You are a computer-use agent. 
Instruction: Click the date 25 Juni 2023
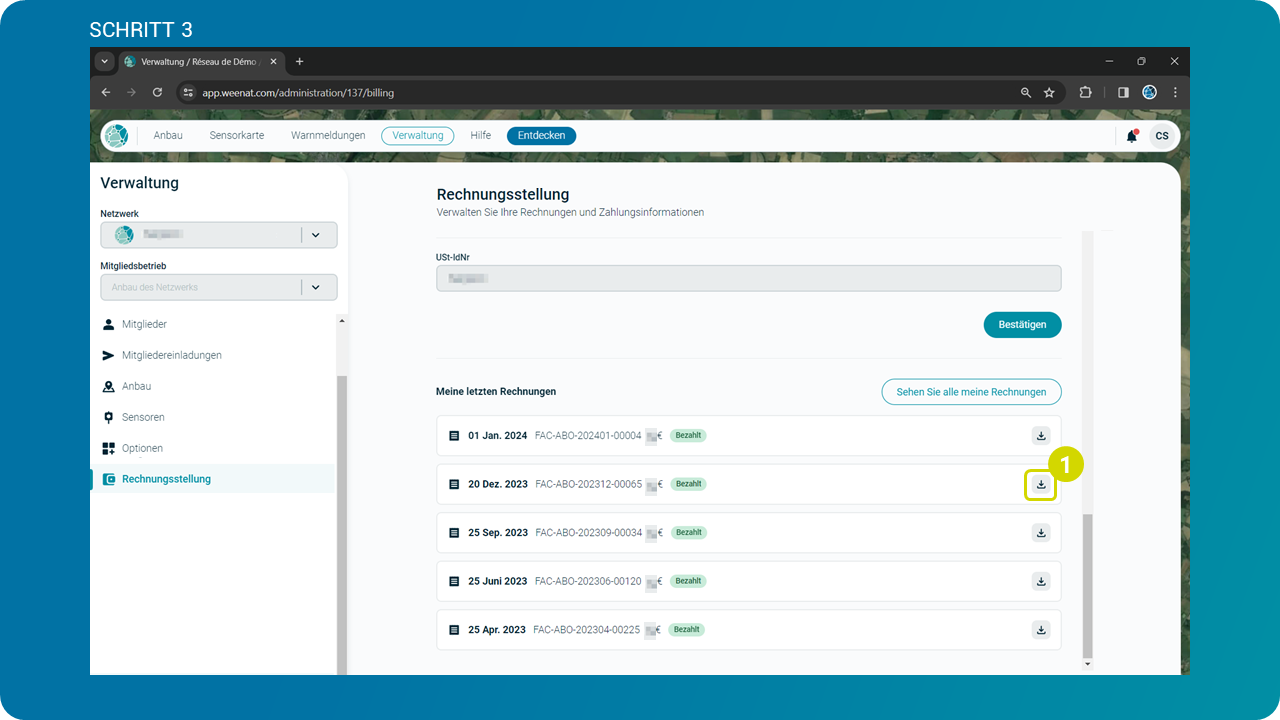(497, 581)
